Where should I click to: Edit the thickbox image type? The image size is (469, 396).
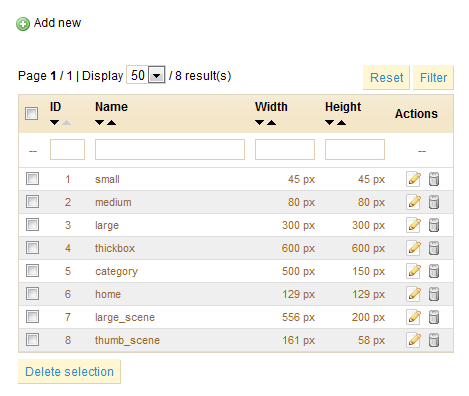click(x=413, y=248)
